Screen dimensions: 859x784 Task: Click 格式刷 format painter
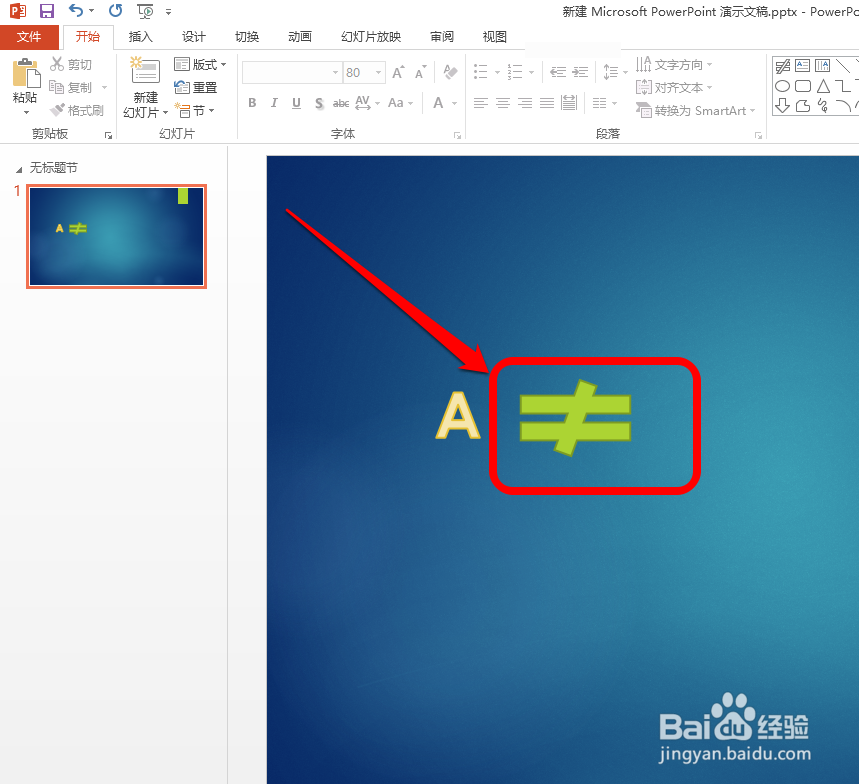click(77, 110)
